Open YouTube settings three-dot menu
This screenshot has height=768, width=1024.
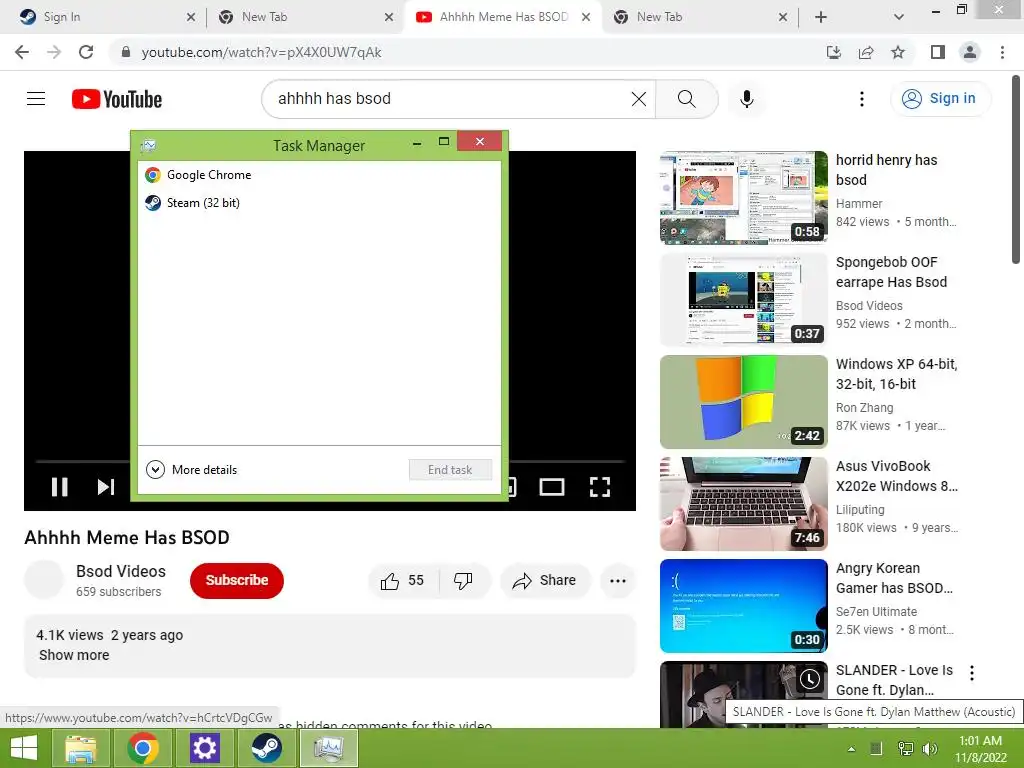coord(861,99)
